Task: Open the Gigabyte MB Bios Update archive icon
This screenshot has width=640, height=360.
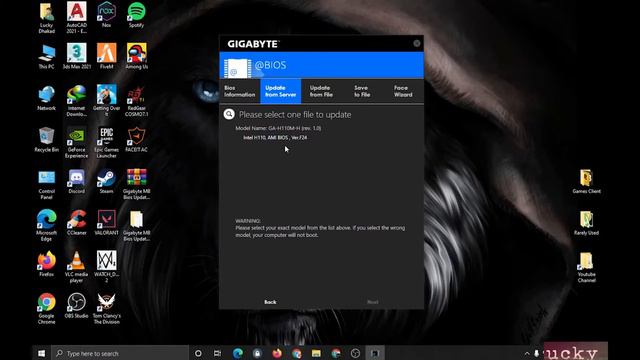Action: tap(136, 184)
